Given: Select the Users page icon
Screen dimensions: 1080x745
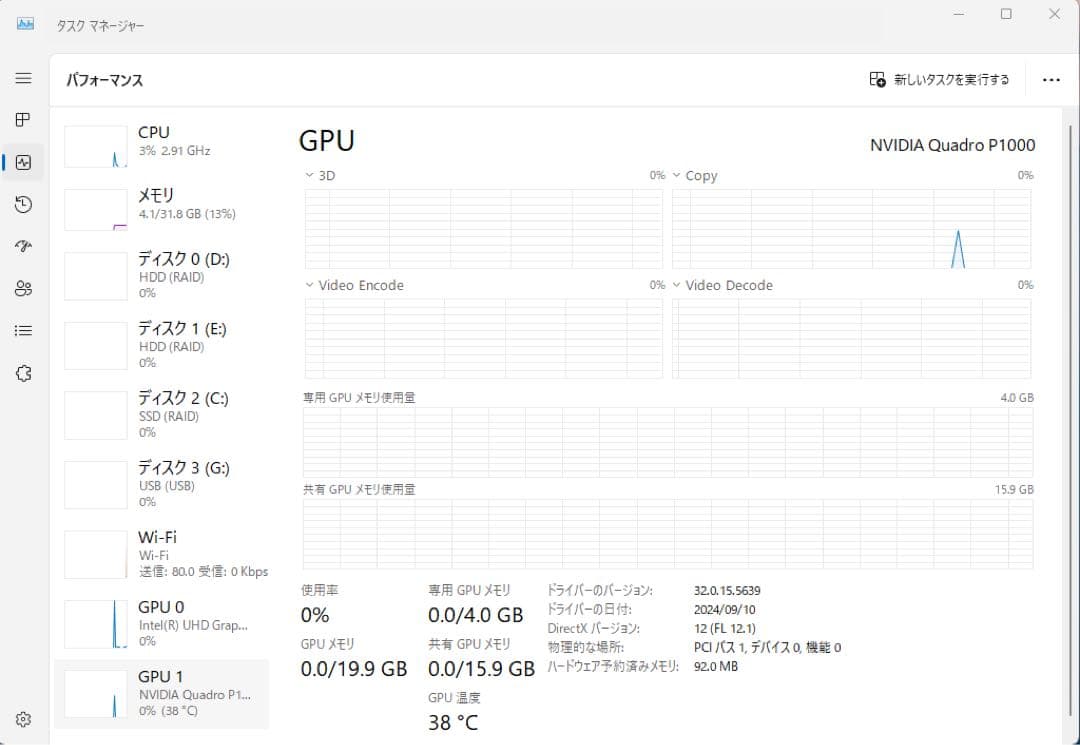Looking at the screenshot, I should click(x=24, y=288).
